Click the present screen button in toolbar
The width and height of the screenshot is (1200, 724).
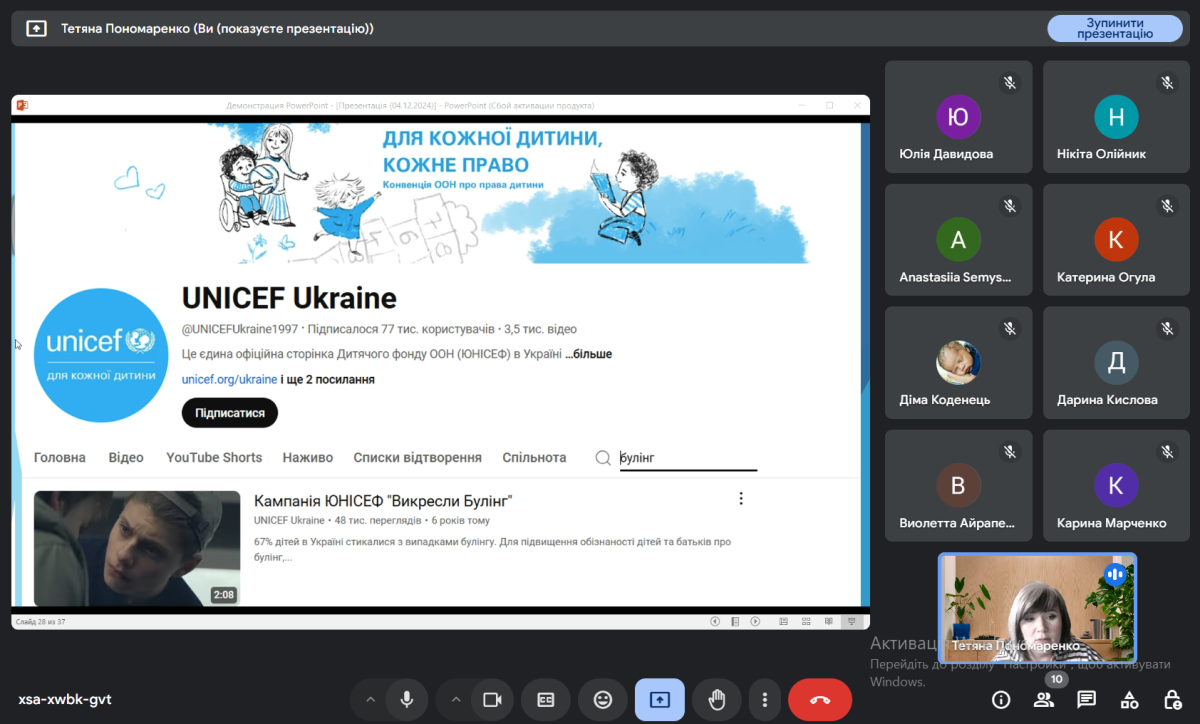pyautogui.click(x=660, y=700)
